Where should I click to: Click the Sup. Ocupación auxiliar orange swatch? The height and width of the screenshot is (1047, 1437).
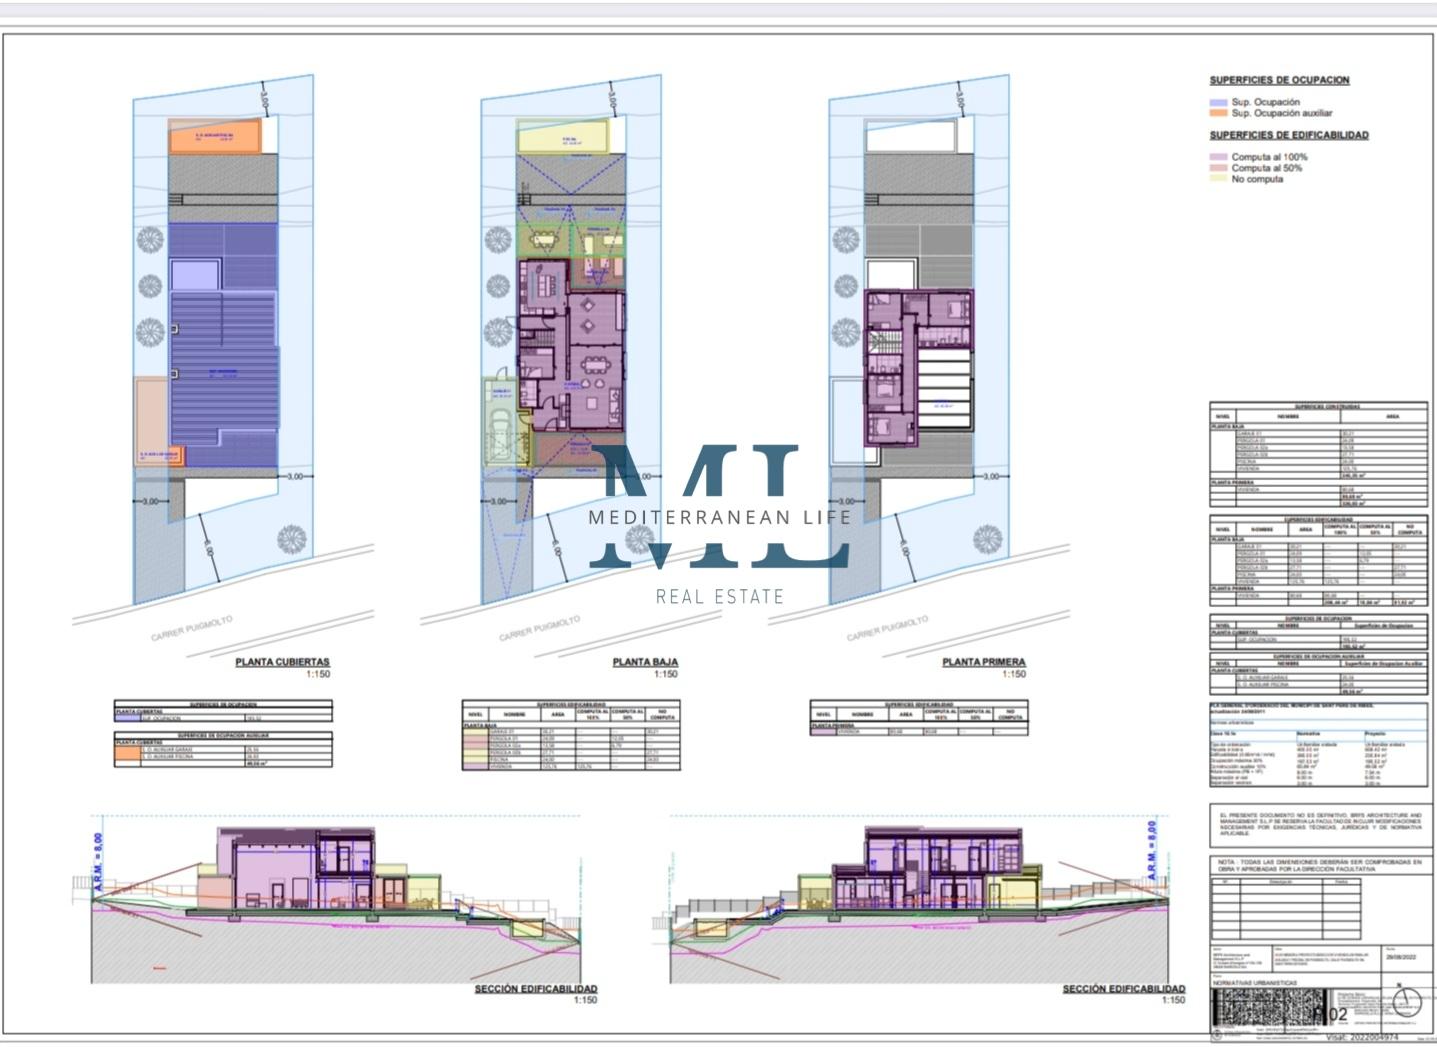1218,114
